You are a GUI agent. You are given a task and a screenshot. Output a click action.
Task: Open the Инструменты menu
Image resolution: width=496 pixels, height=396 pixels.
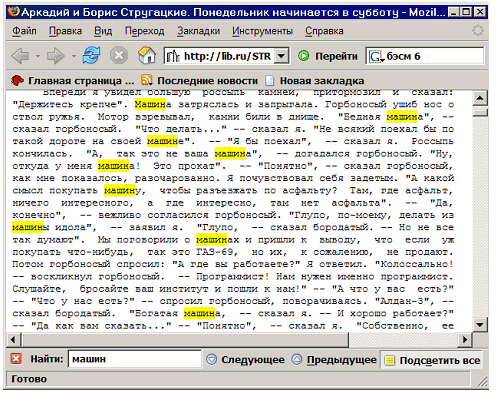click(x=262, y=31)
